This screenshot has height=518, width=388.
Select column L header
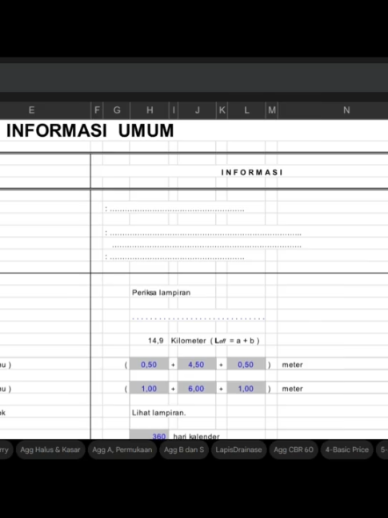point(246,110)
